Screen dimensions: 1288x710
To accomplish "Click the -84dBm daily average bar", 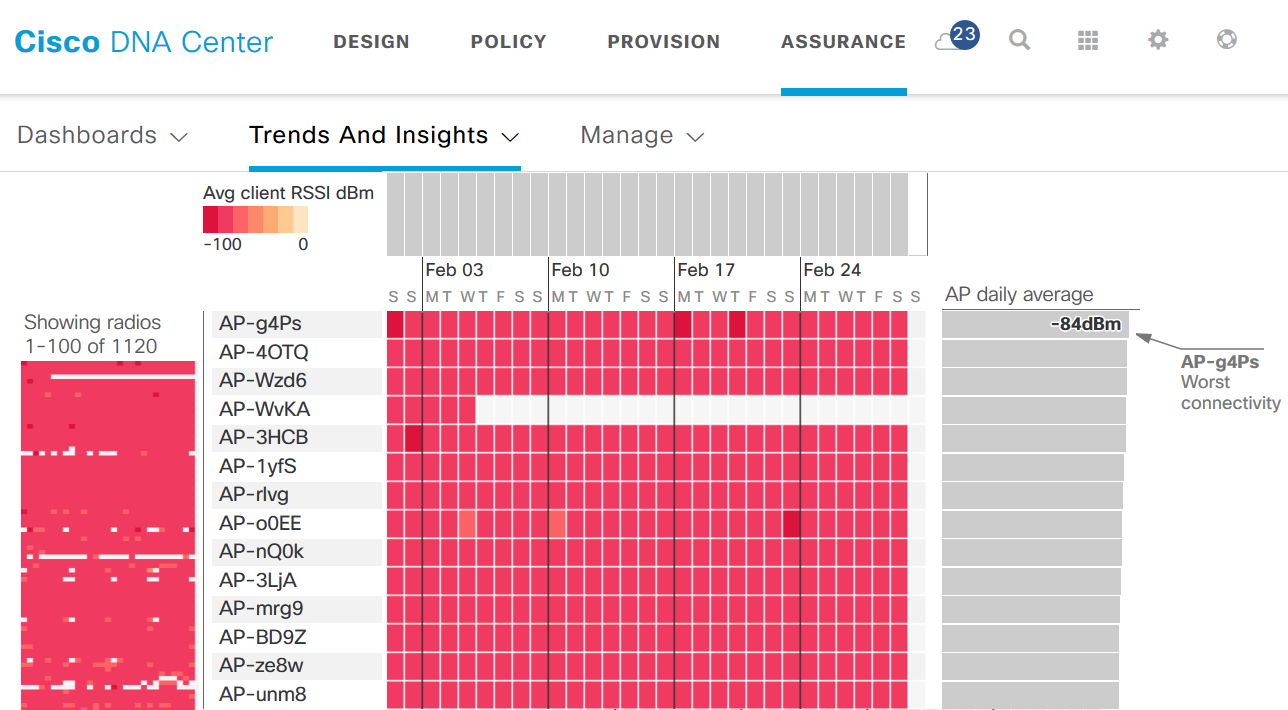I will (x=1035, y=324).
